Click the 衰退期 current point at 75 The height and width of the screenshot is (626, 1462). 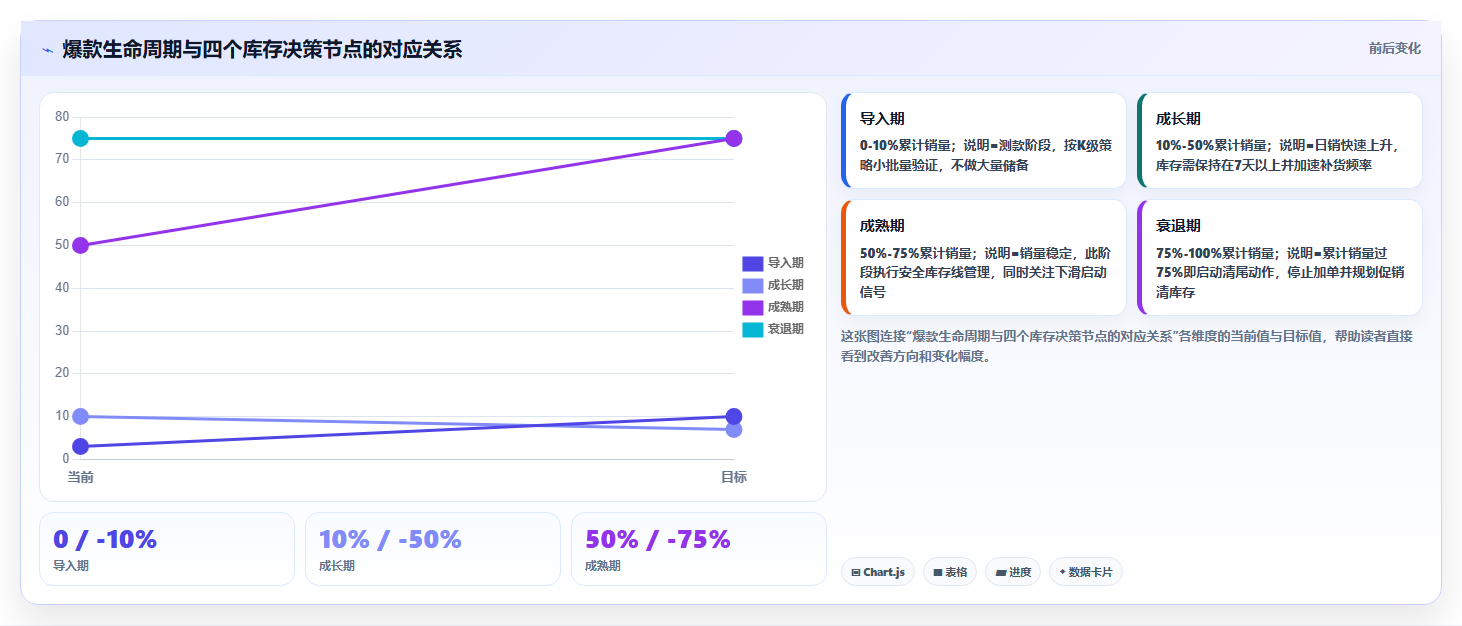pos(81,138)
